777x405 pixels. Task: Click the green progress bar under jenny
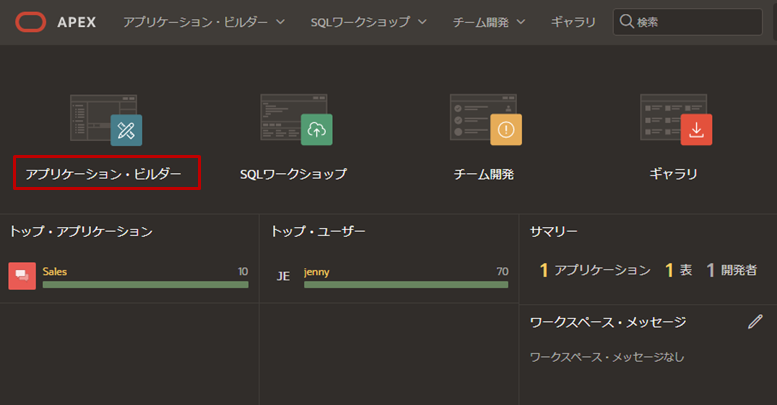point(406,285)
